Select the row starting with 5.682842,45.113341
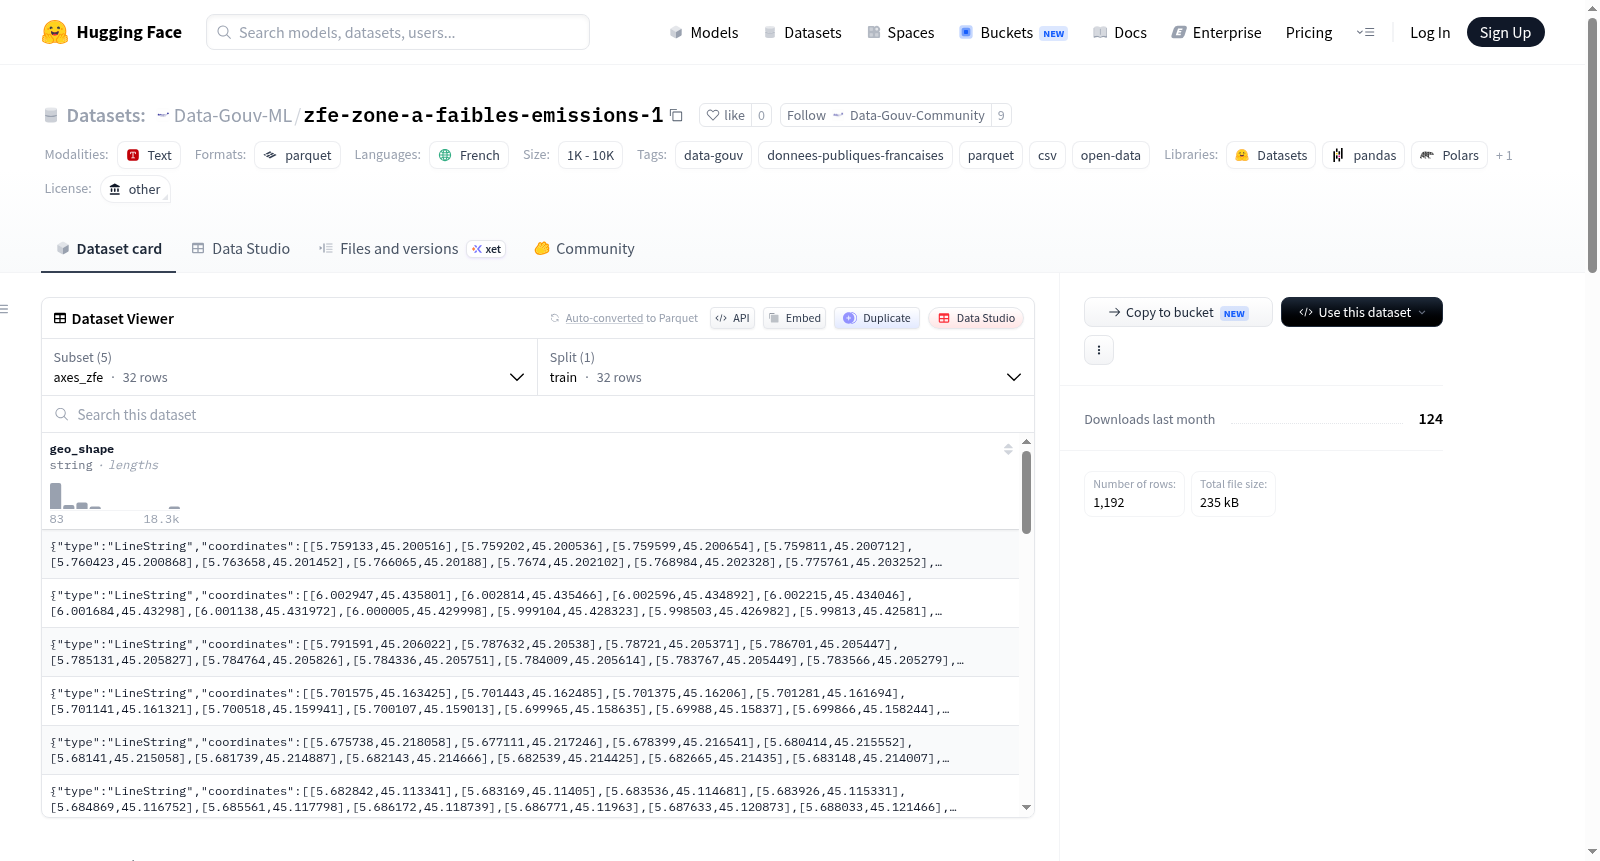This screenshot has width=1600, height=861. point(530,796)
